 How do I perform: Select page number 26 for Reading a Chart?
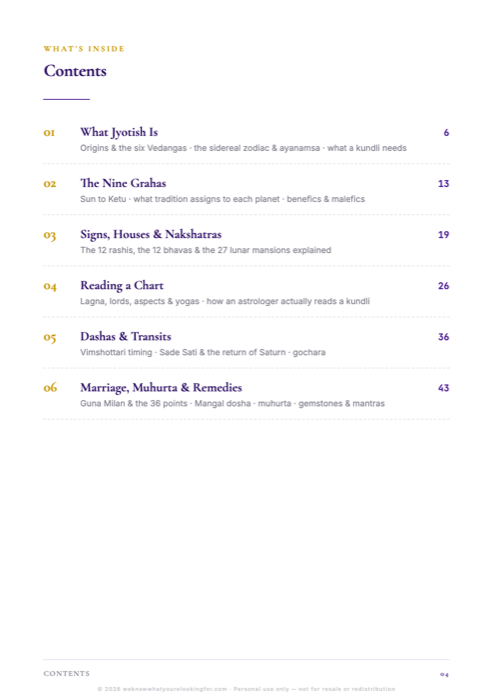click(x=443, y=286)
